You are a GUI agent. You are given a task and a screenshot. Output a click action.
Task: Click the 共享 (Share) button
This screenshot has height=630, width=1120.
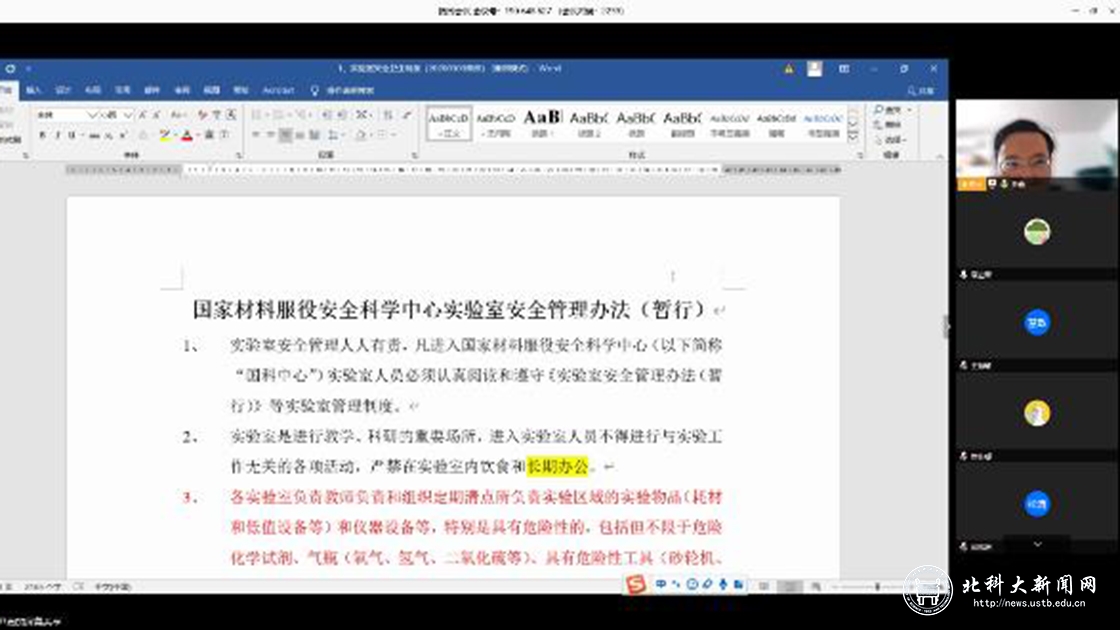[x=921, y=91]
